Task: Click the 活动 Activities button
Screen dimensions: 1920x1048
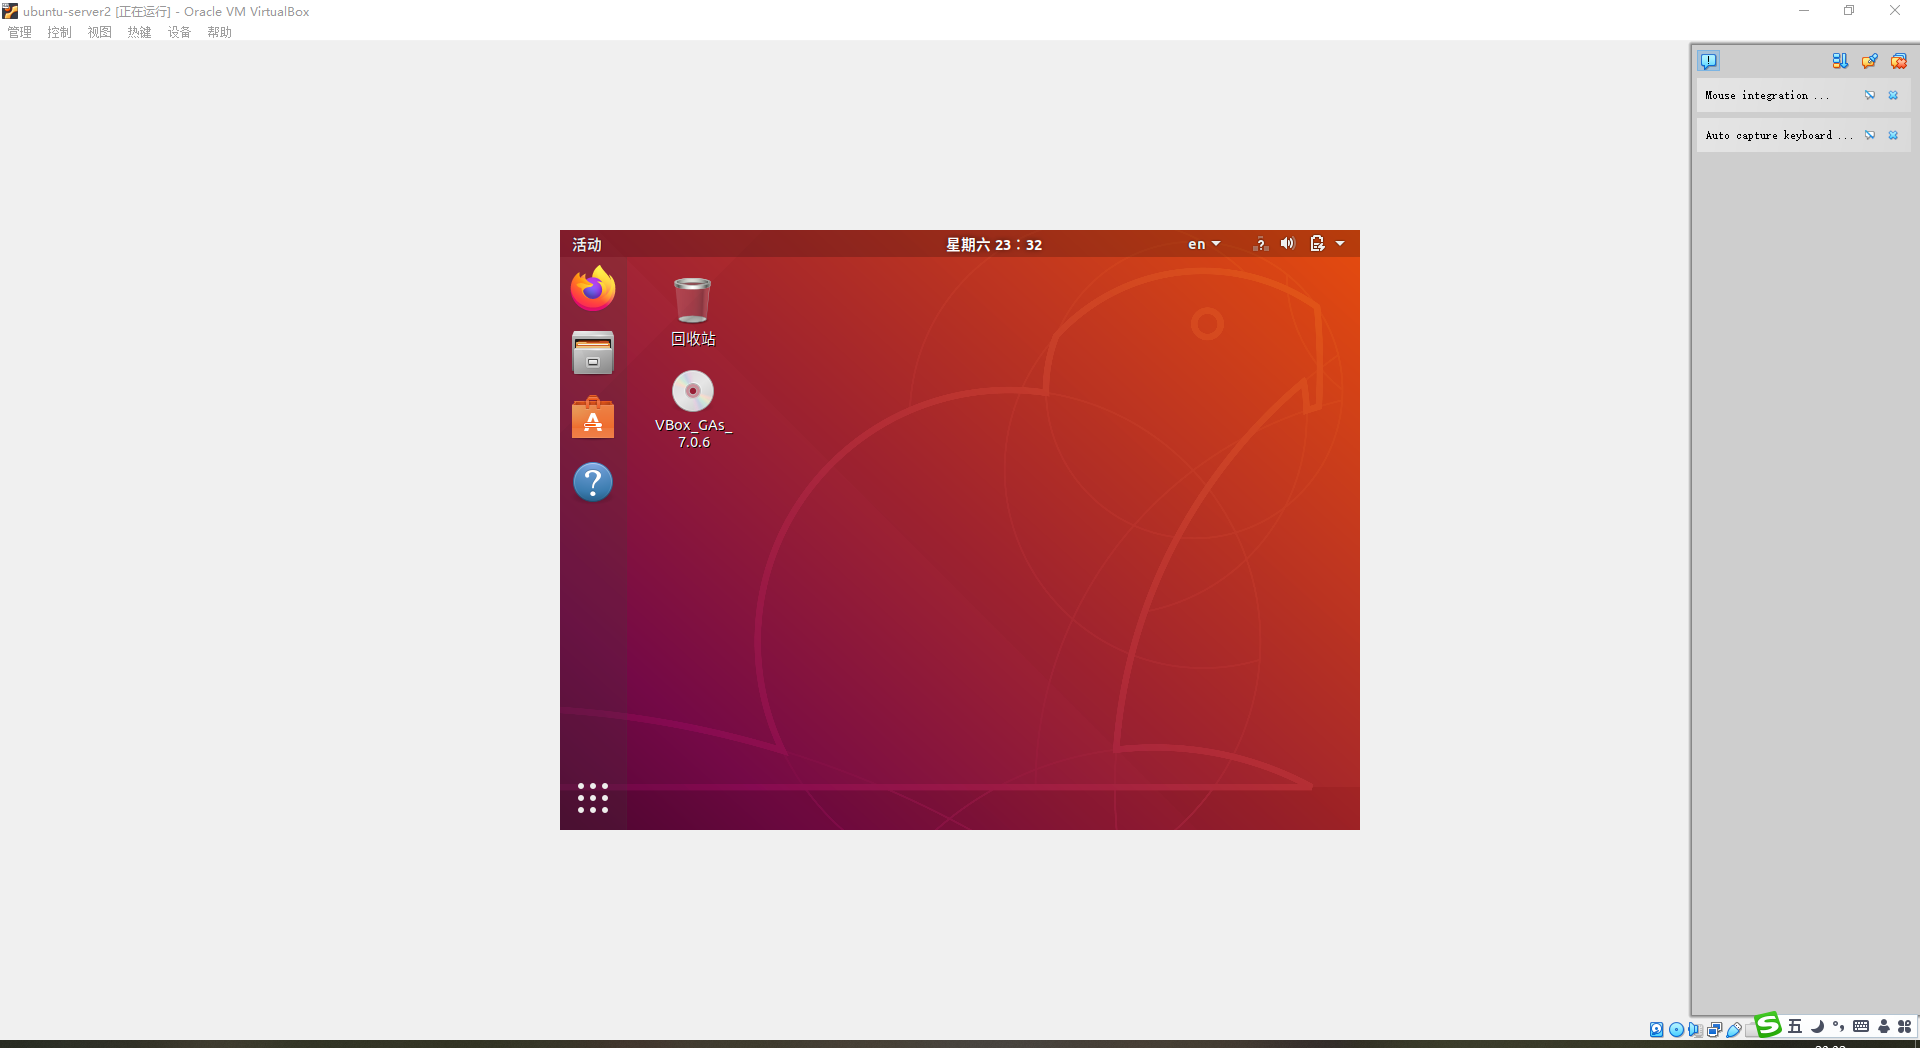Action: tap(587, 245)
